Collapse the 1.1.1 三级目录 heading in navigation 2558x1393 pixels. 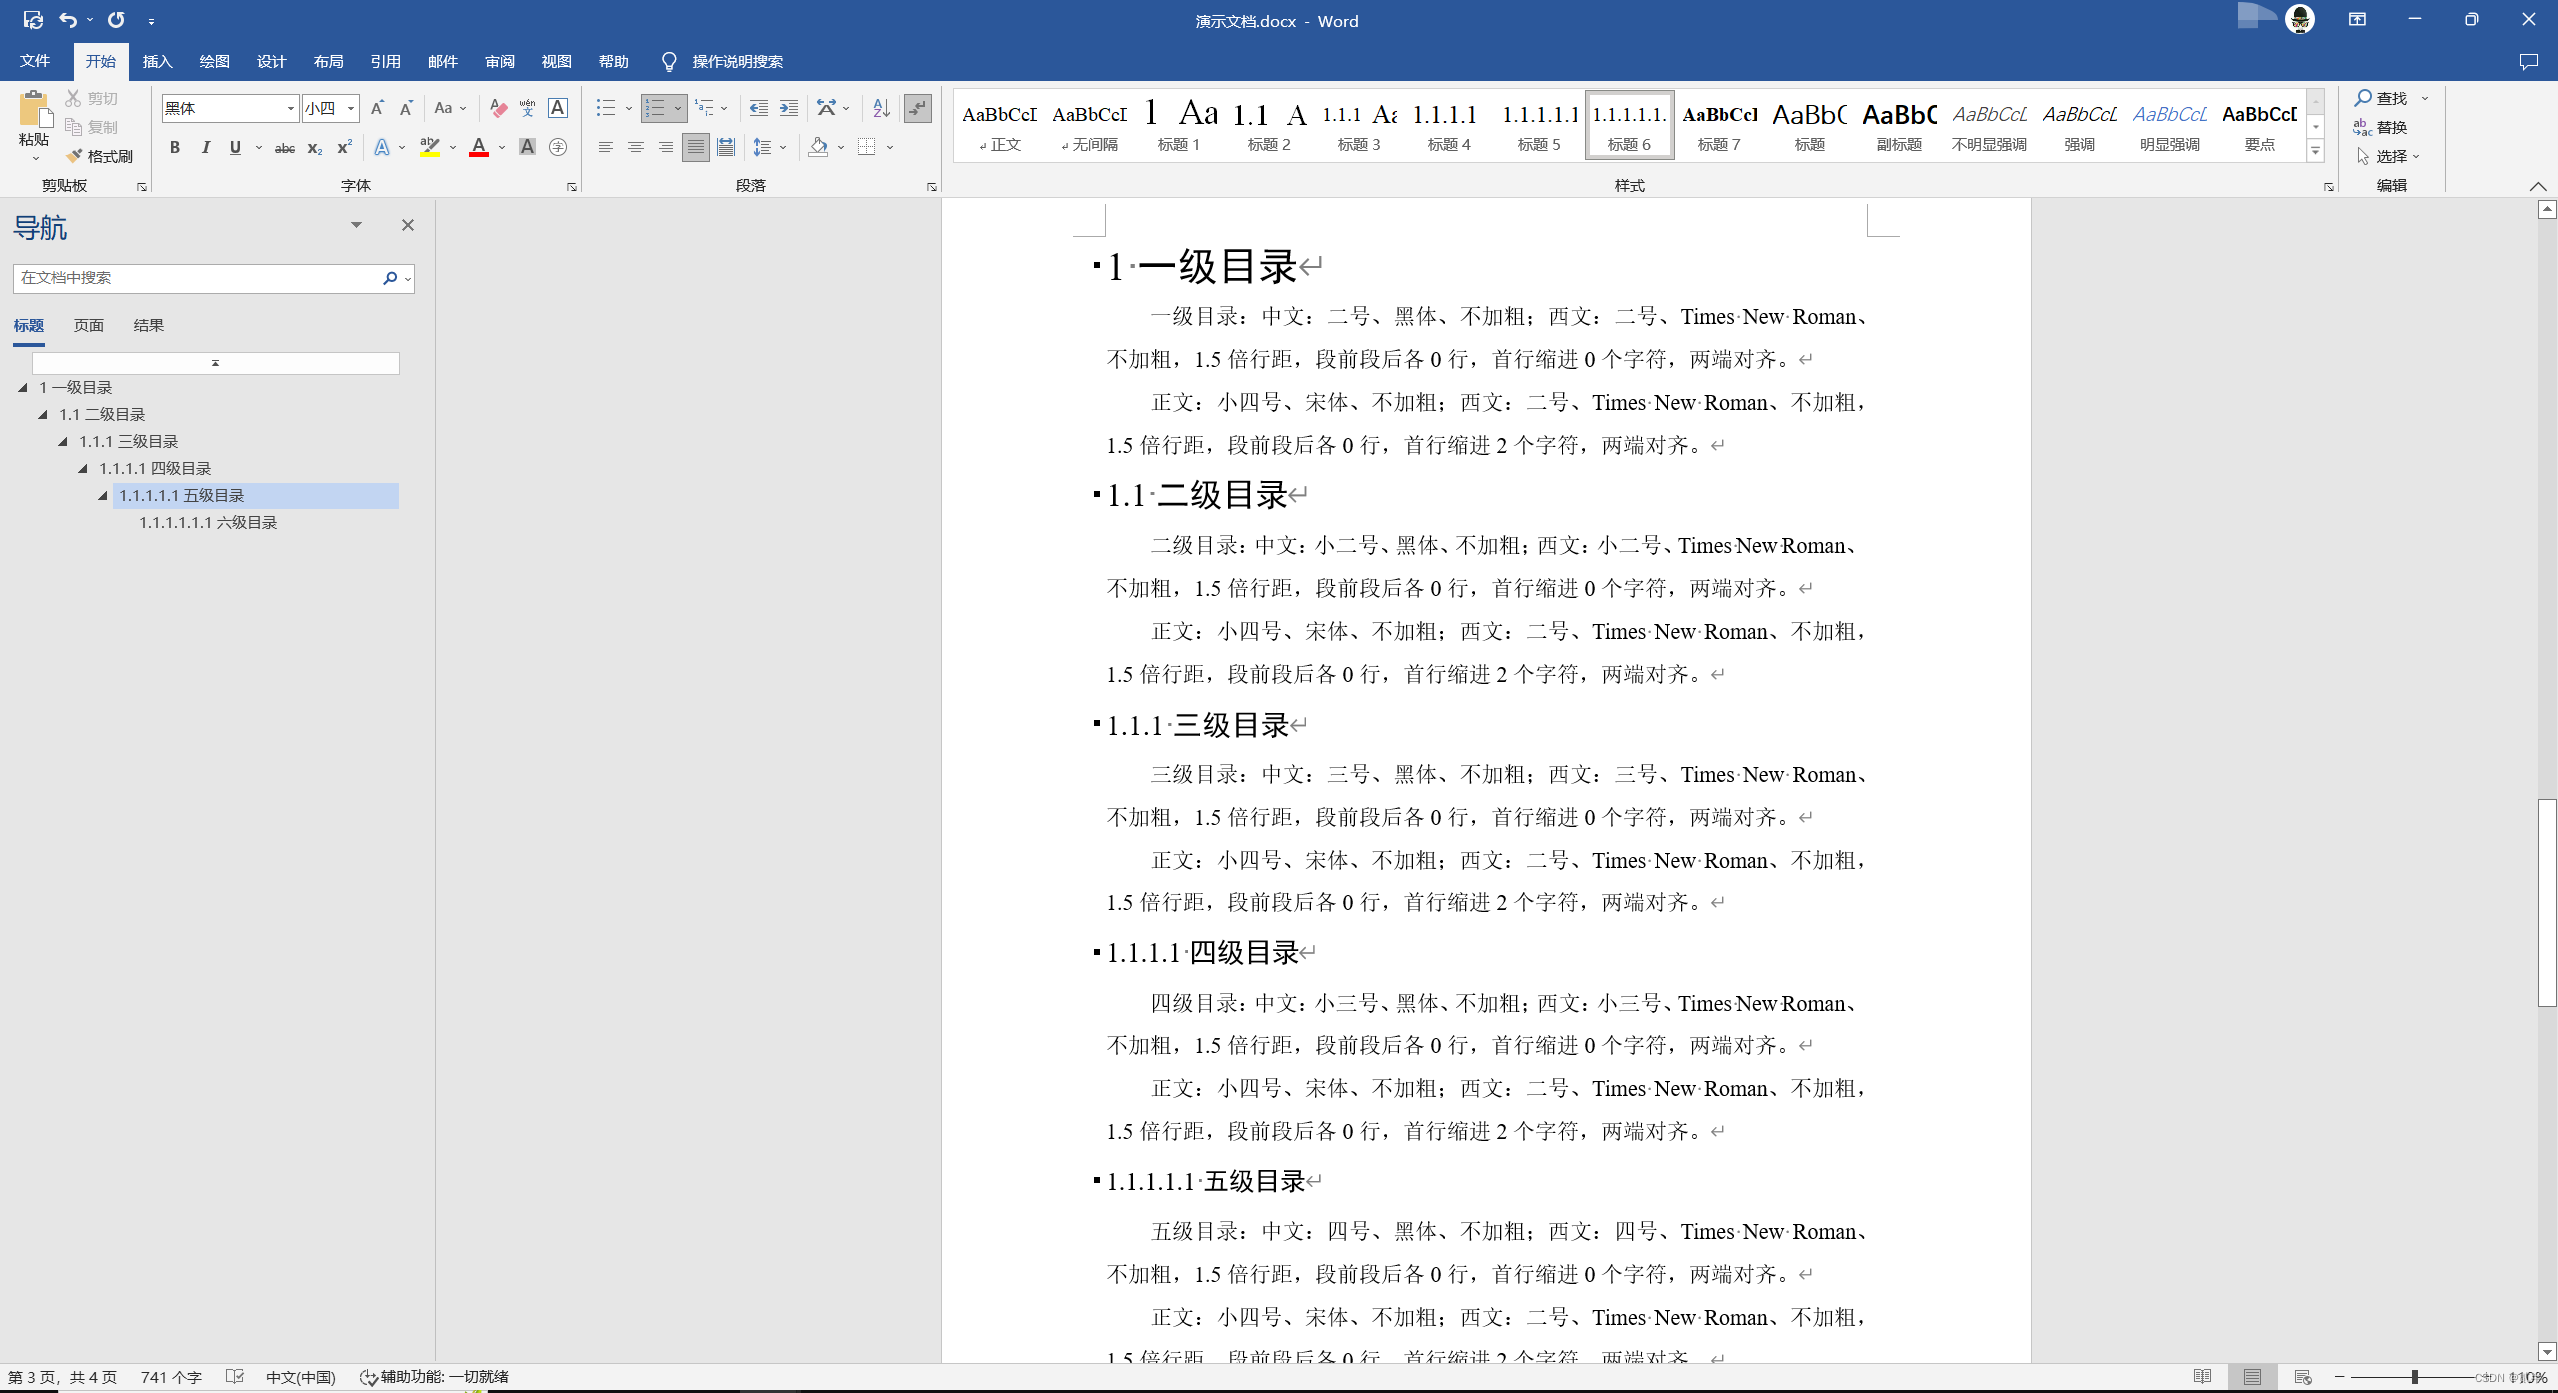point(63,441)
